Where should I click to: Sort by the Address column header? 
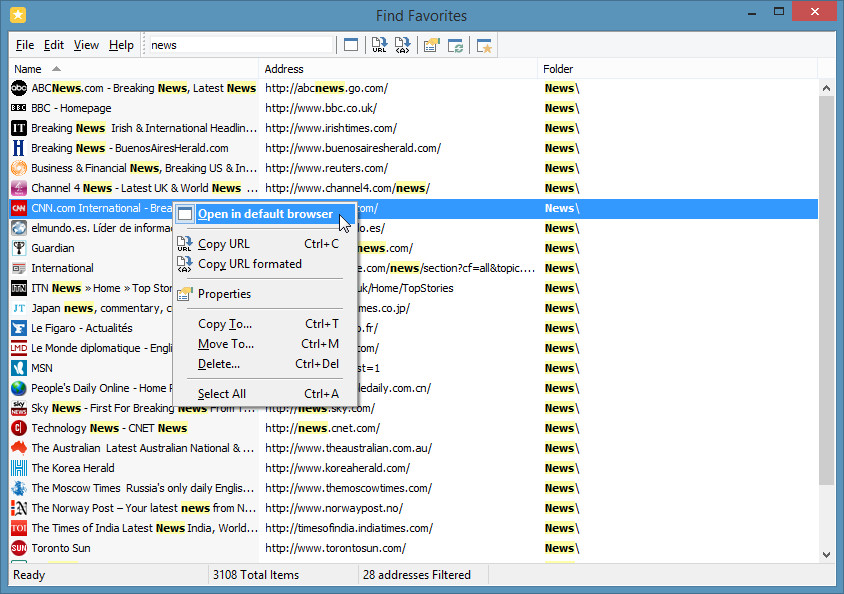coord(398,69)
